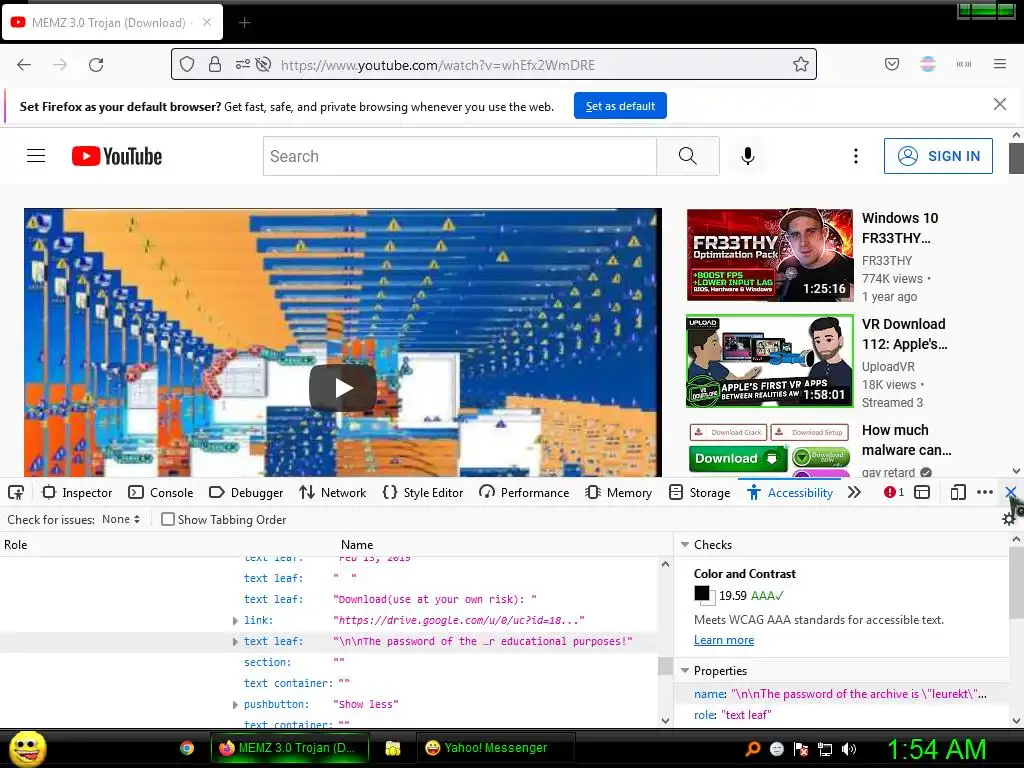Dismiss the default browser notification bar
The width and height of the screenshot is (1024, 768).
pos(1000,104)
